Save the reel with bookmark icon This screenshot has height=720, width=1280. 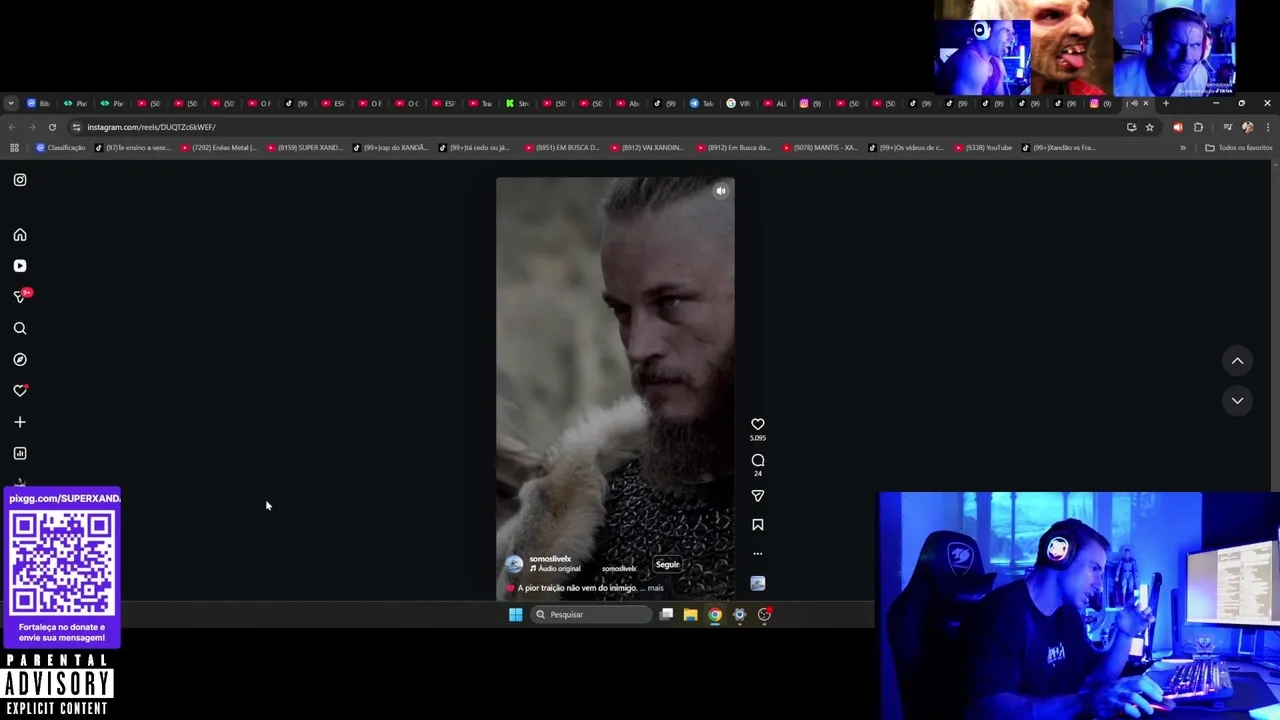[x=758, y=525]
